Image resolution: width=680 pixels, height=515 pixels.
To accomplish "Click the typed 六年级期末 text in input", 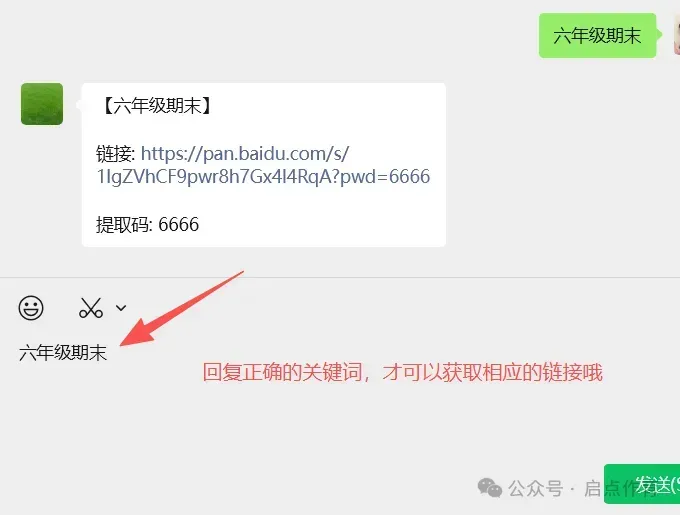I will (63, 353).
